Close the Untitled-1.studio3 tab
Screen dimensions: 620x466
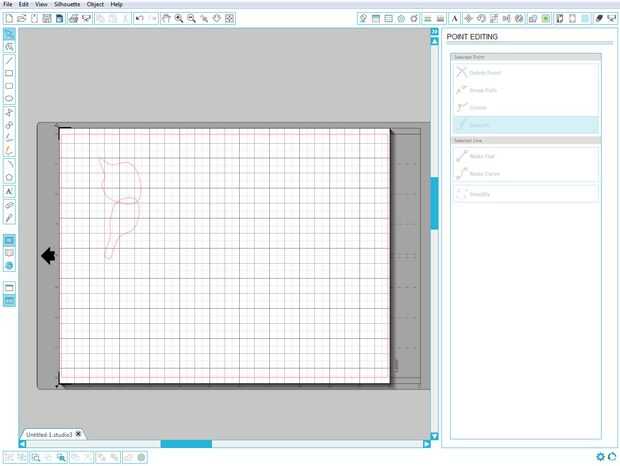78,434
